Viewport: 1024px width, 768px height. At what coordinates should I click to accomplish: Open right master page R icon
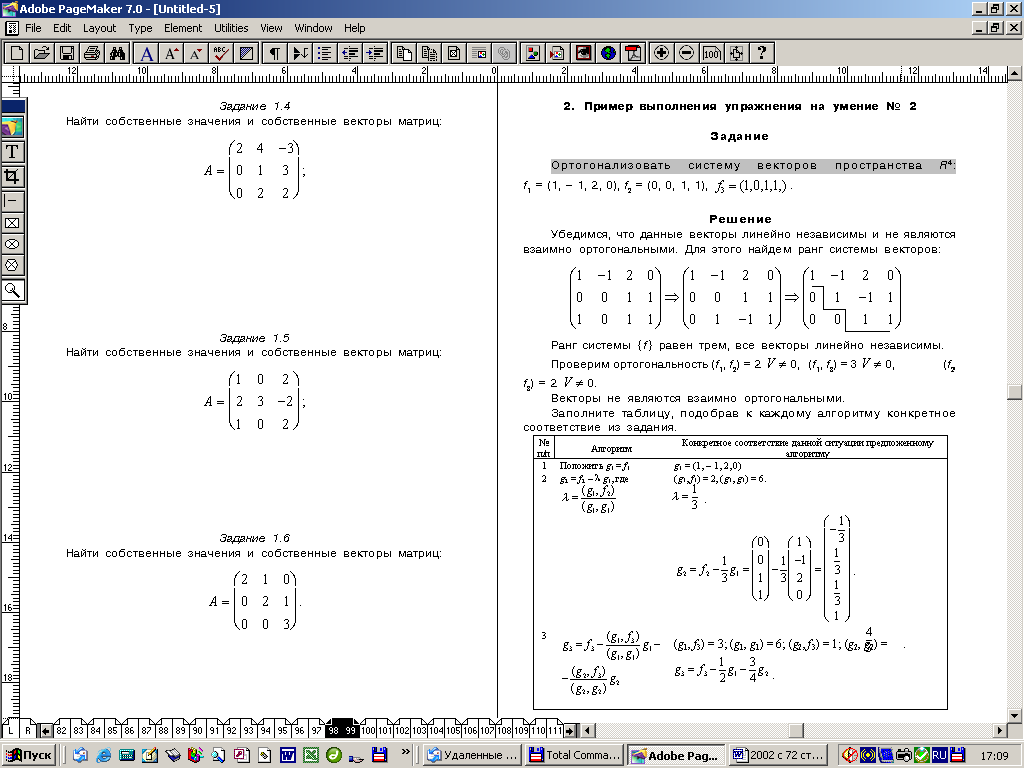(28, 730)
